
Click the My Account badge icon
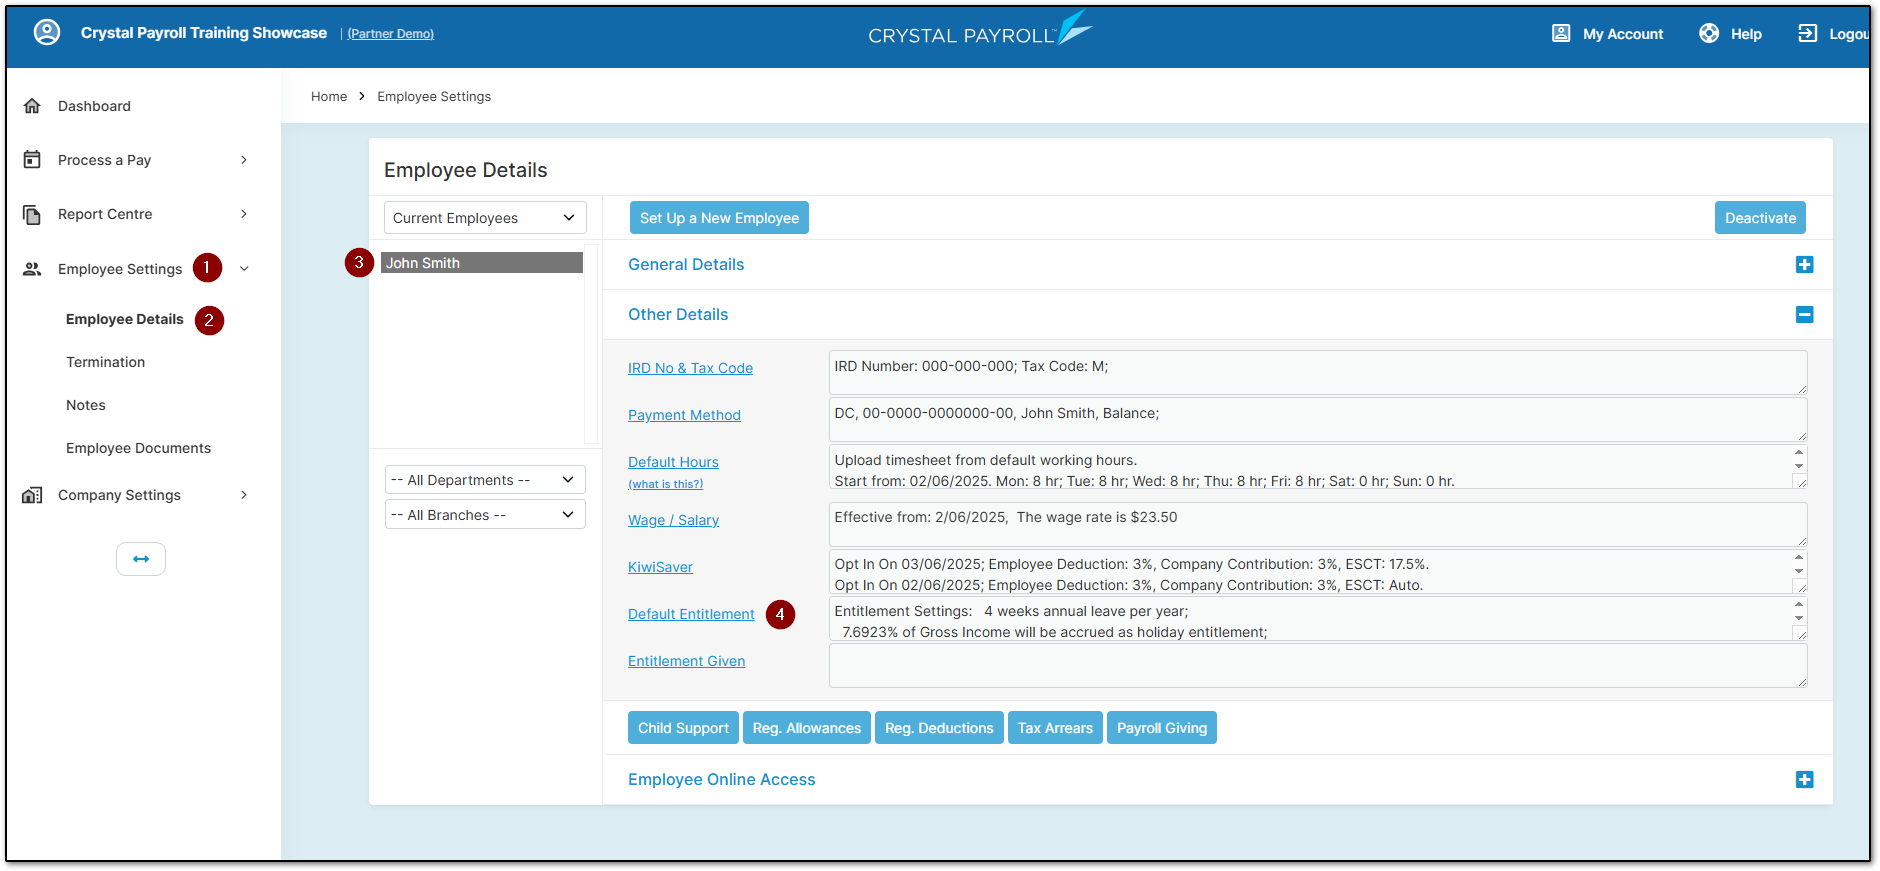(1561, 33)
